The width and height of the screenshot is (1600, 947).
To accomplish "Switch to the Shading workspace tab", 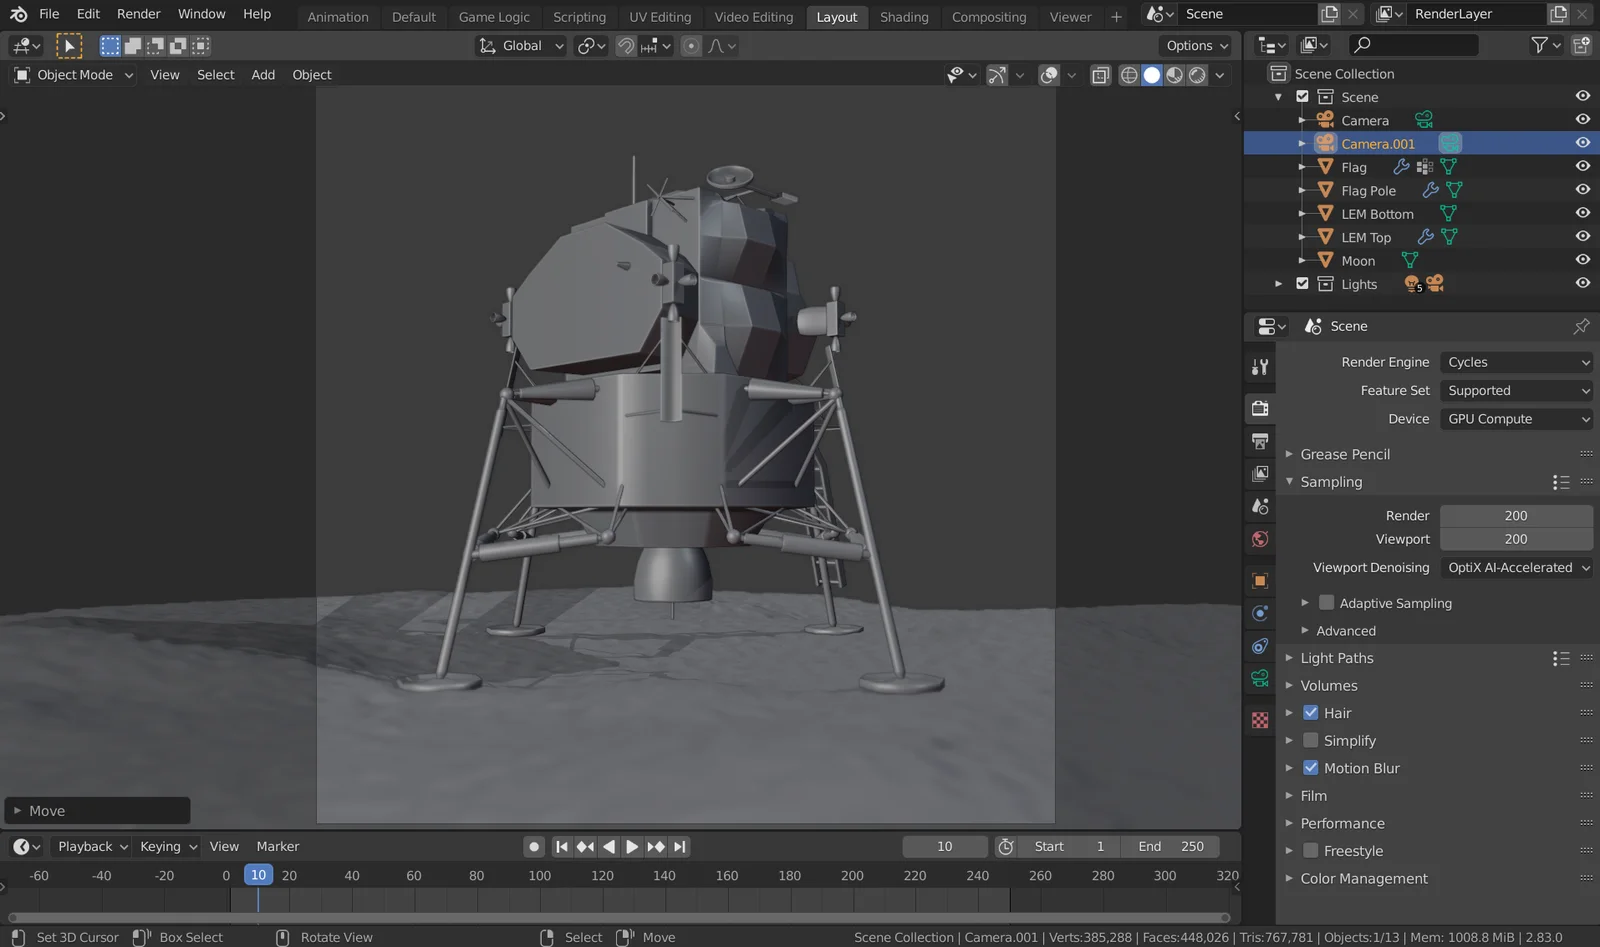I will pyautogui.click(x=904, y=17).
